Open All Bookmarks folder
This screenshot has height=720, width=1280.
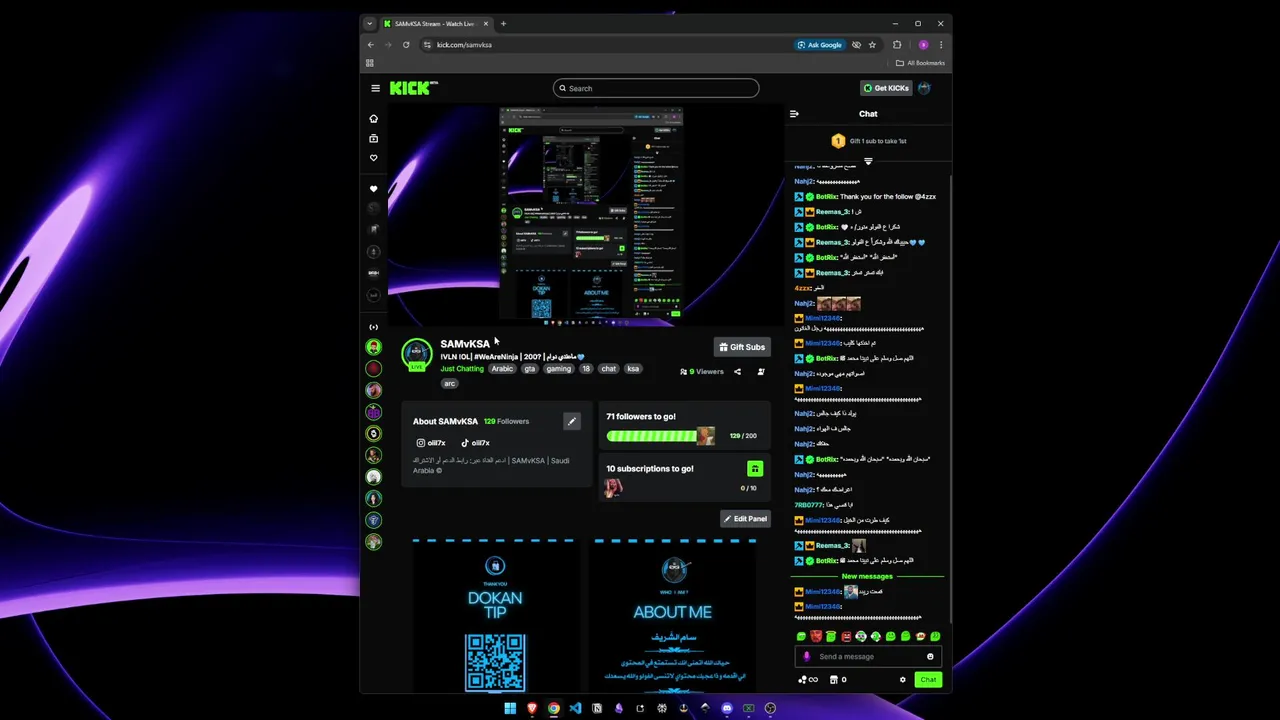[x=920, y=63]
